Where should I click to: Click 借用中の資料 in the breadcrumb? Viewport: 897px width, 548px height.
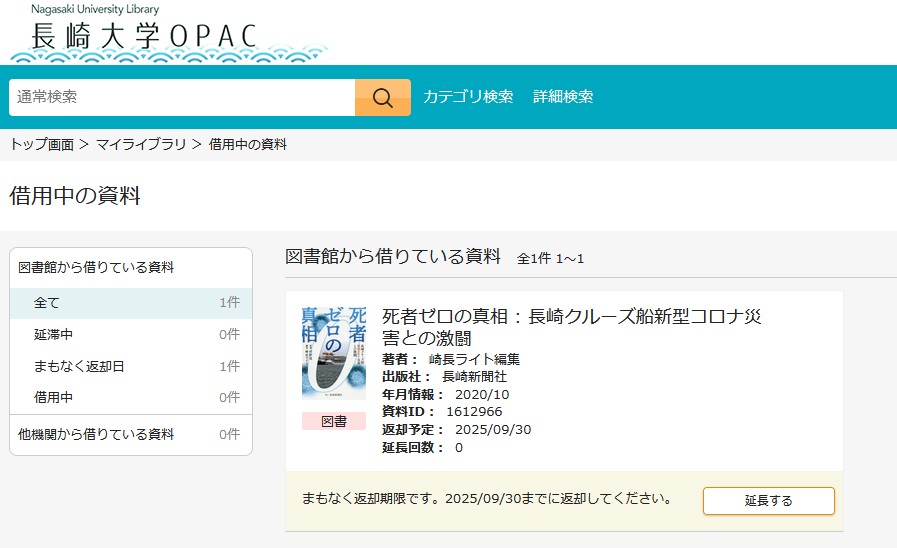click(248, 145)
